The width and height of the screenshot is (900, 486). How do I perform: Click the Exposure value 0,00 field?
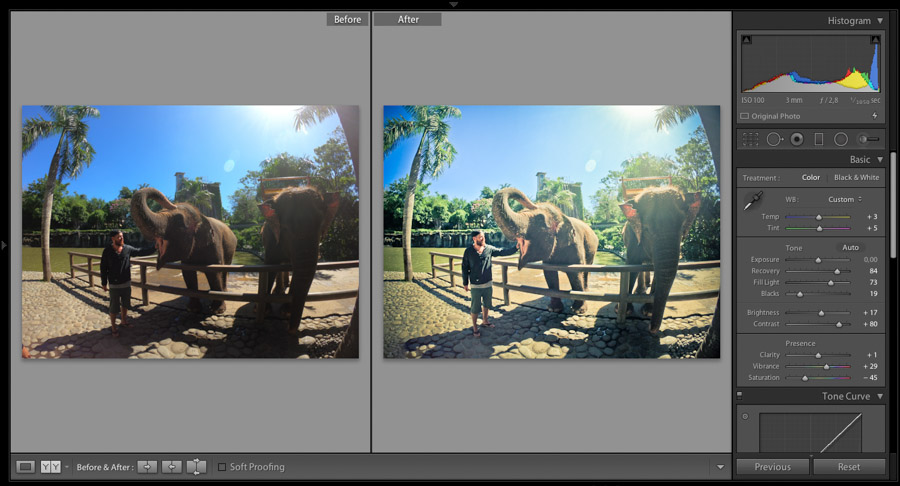click(x=870, y=259)
